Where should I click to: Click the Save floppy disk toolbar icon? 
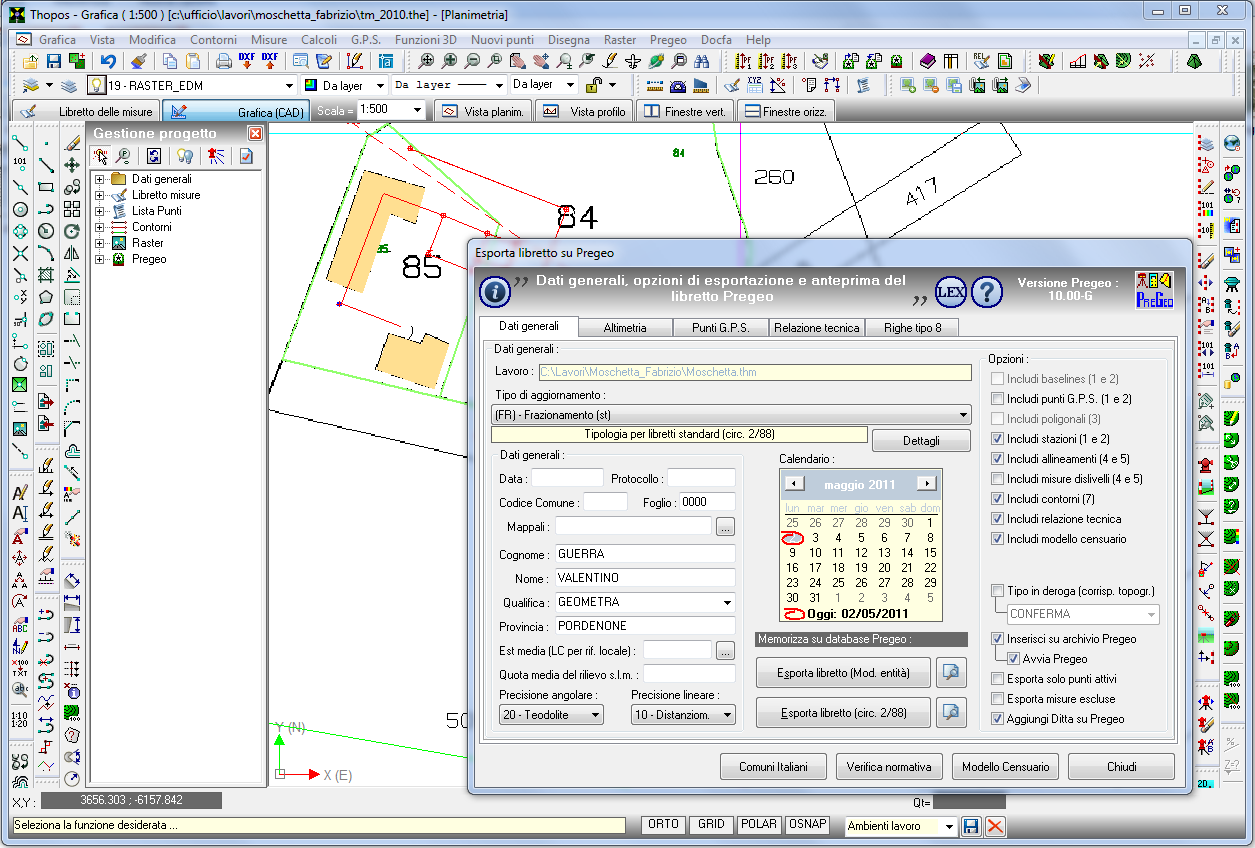[x=54, y=61]
